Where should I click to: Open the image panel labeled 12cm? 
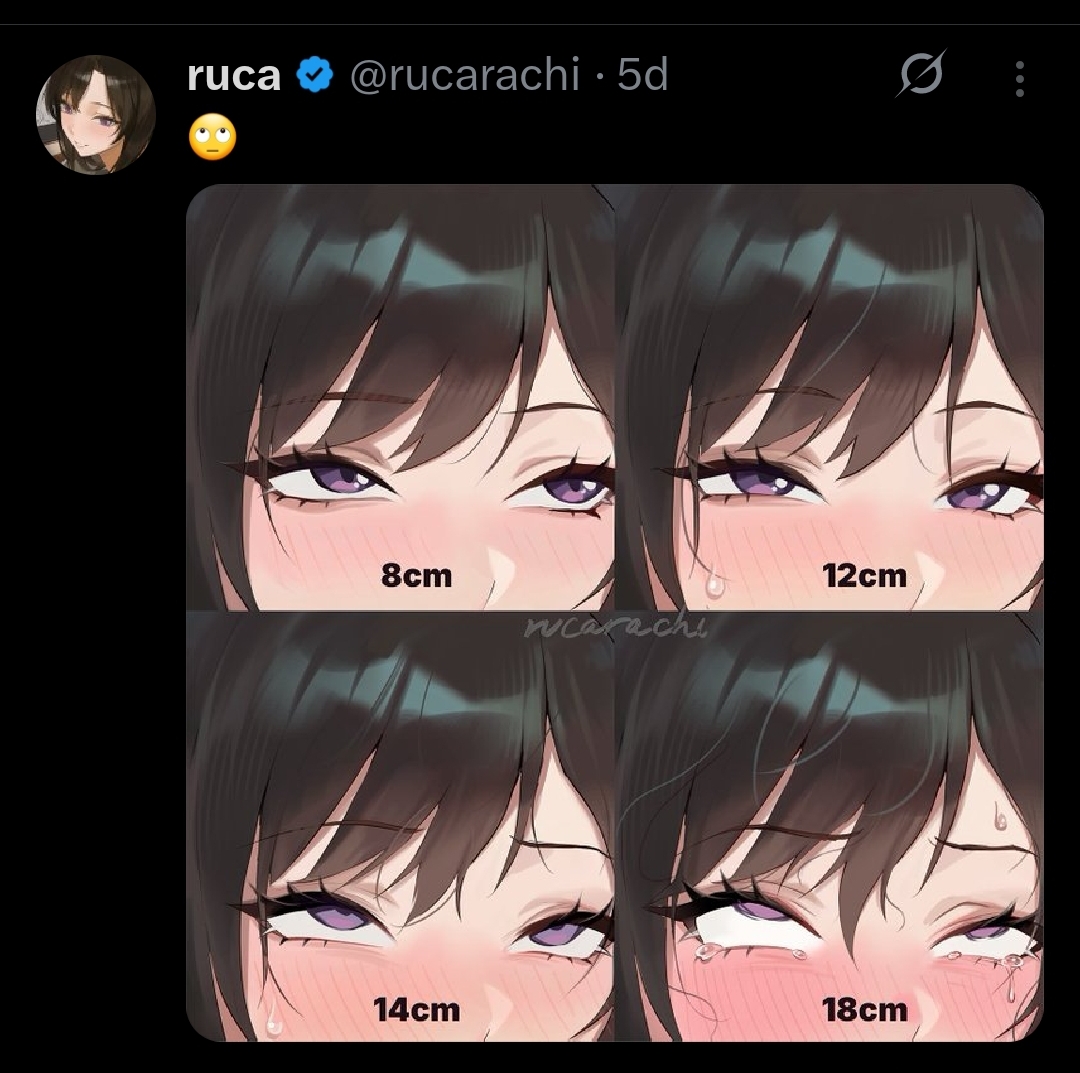pyautogui.click(x=830, y=397)
